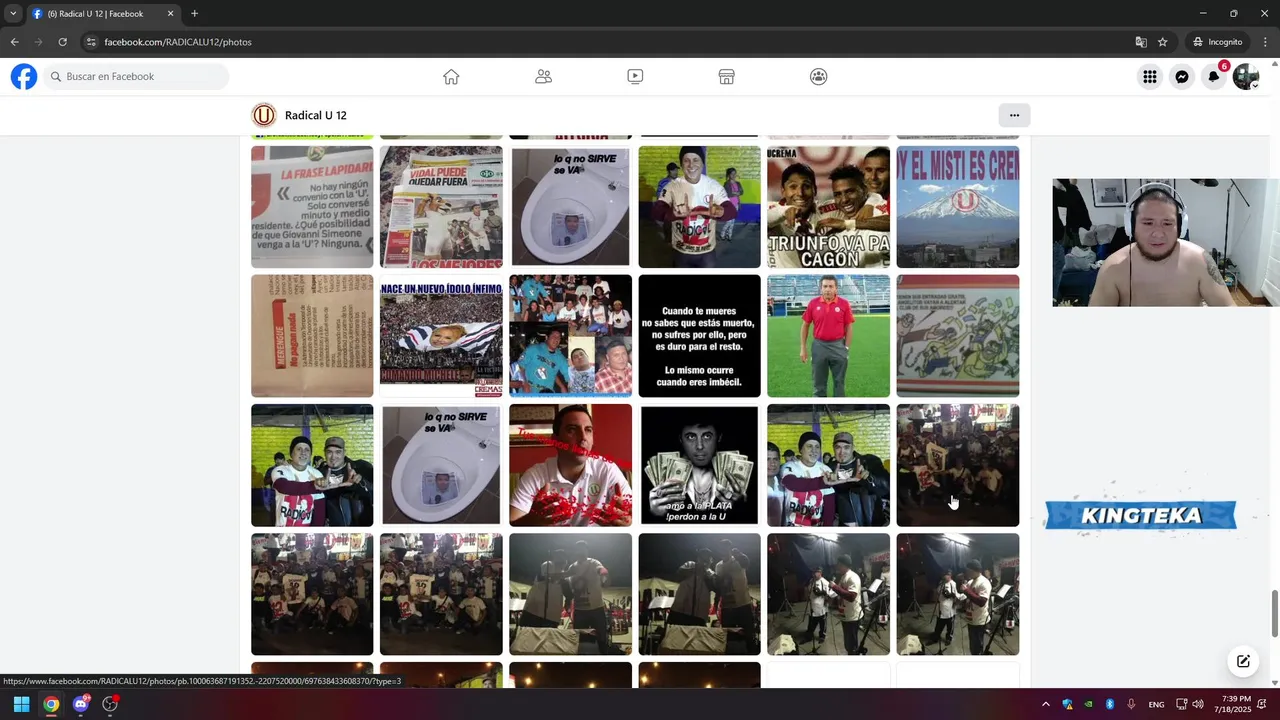The width and height of the screenshot is (1280, 720).
Task: Open the man holding red flowers photo
Action: (x=570, y=465)
